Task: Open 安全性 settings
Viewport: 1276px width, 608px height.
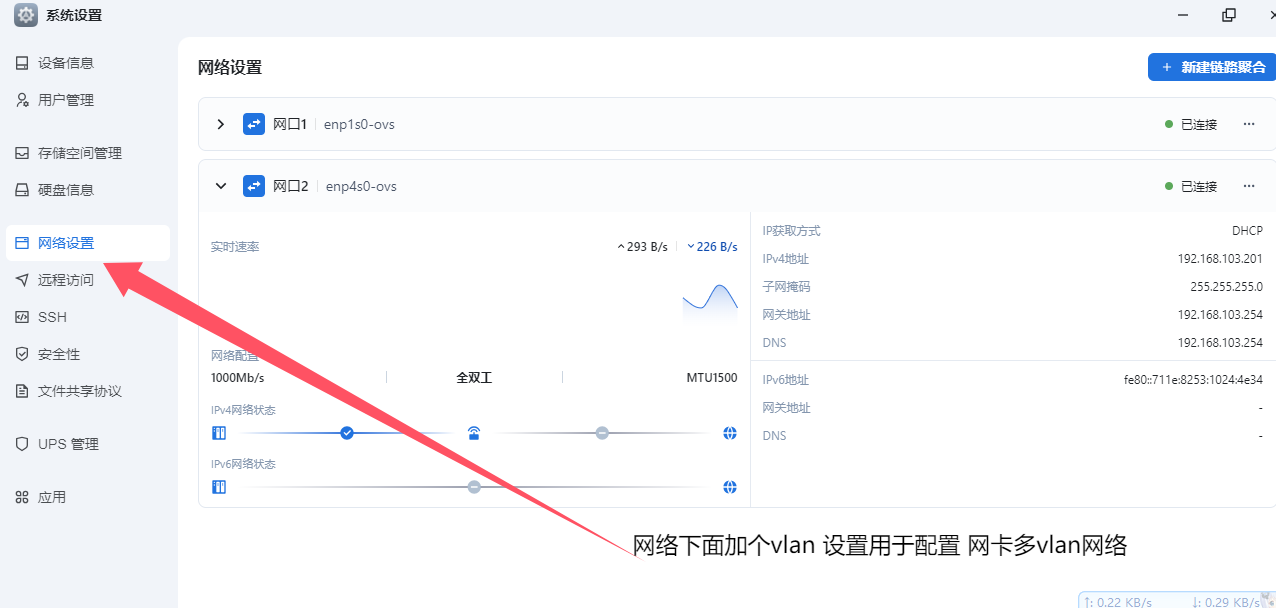Action: 88,354
